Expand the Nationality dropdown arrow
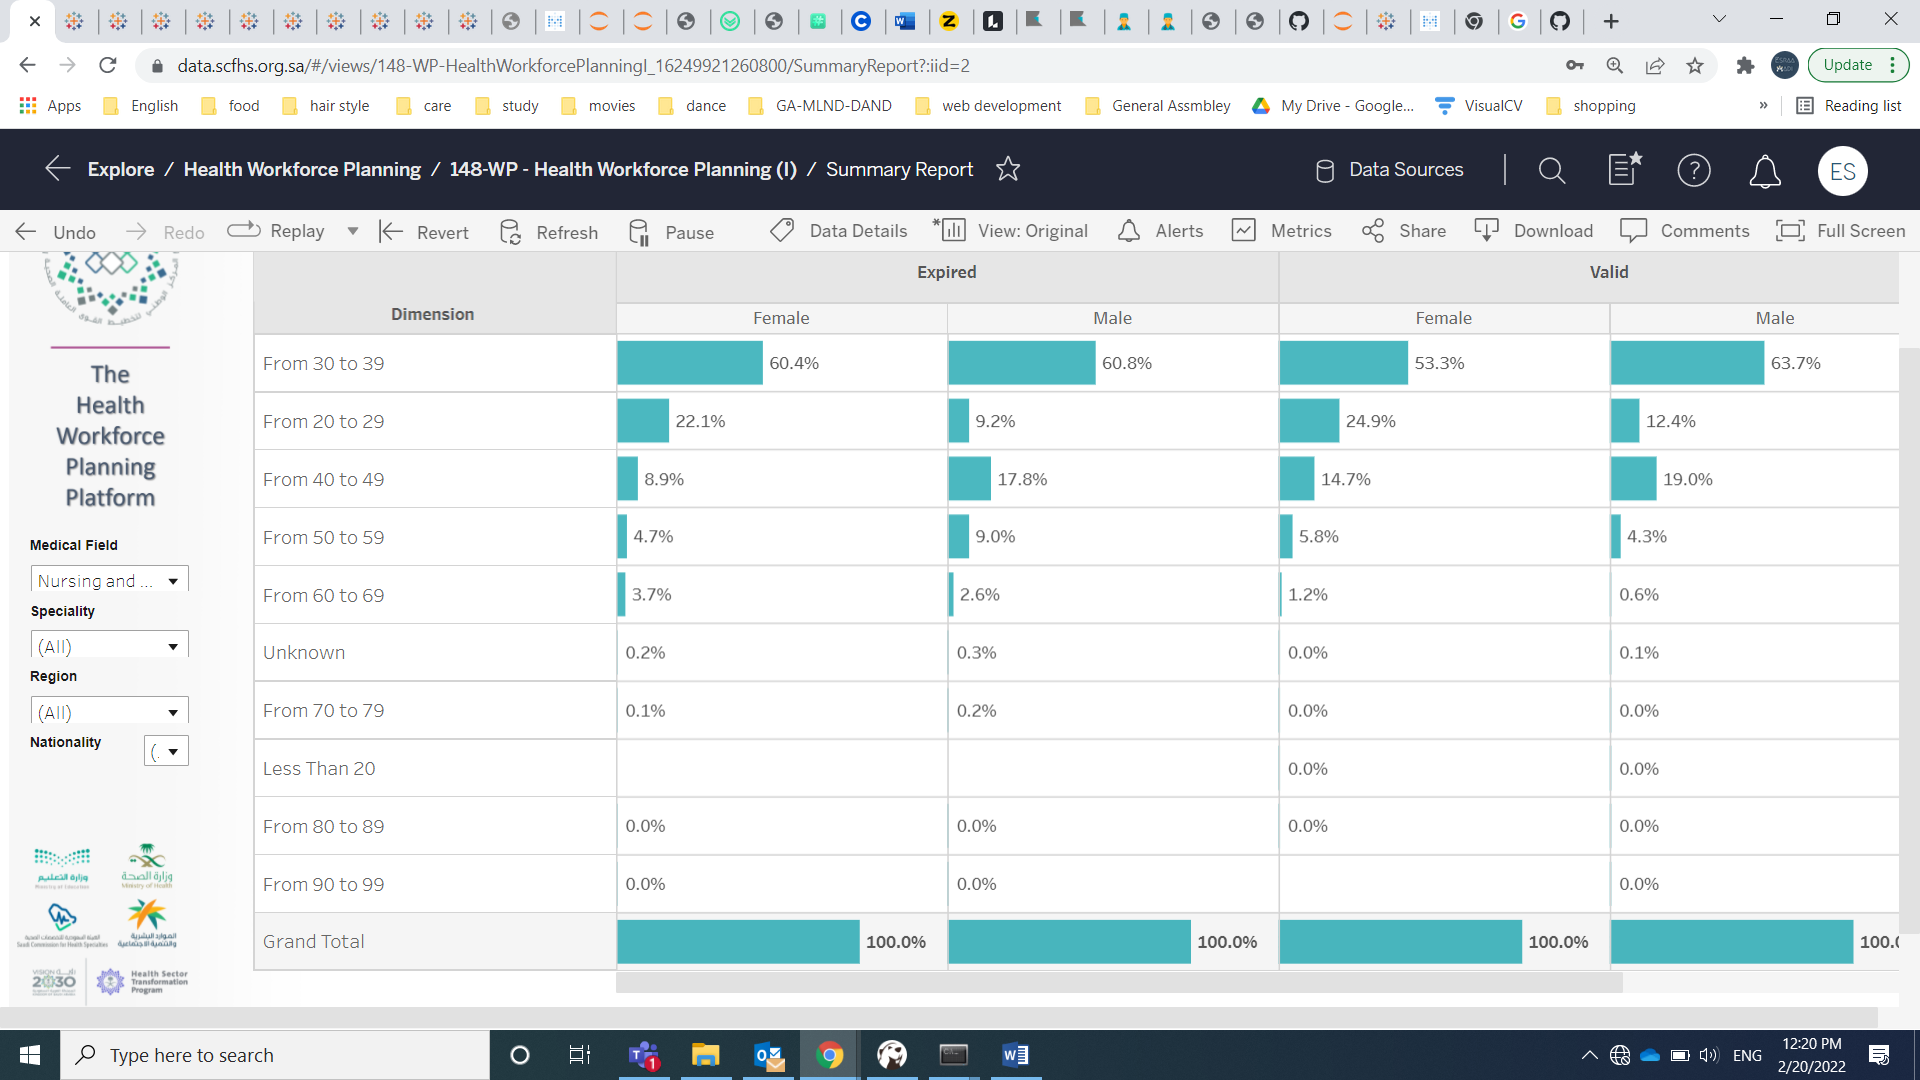Image resolution: width=1920 pixels, height=1080 pixels. pyautogui.click(x=173, y=752)
